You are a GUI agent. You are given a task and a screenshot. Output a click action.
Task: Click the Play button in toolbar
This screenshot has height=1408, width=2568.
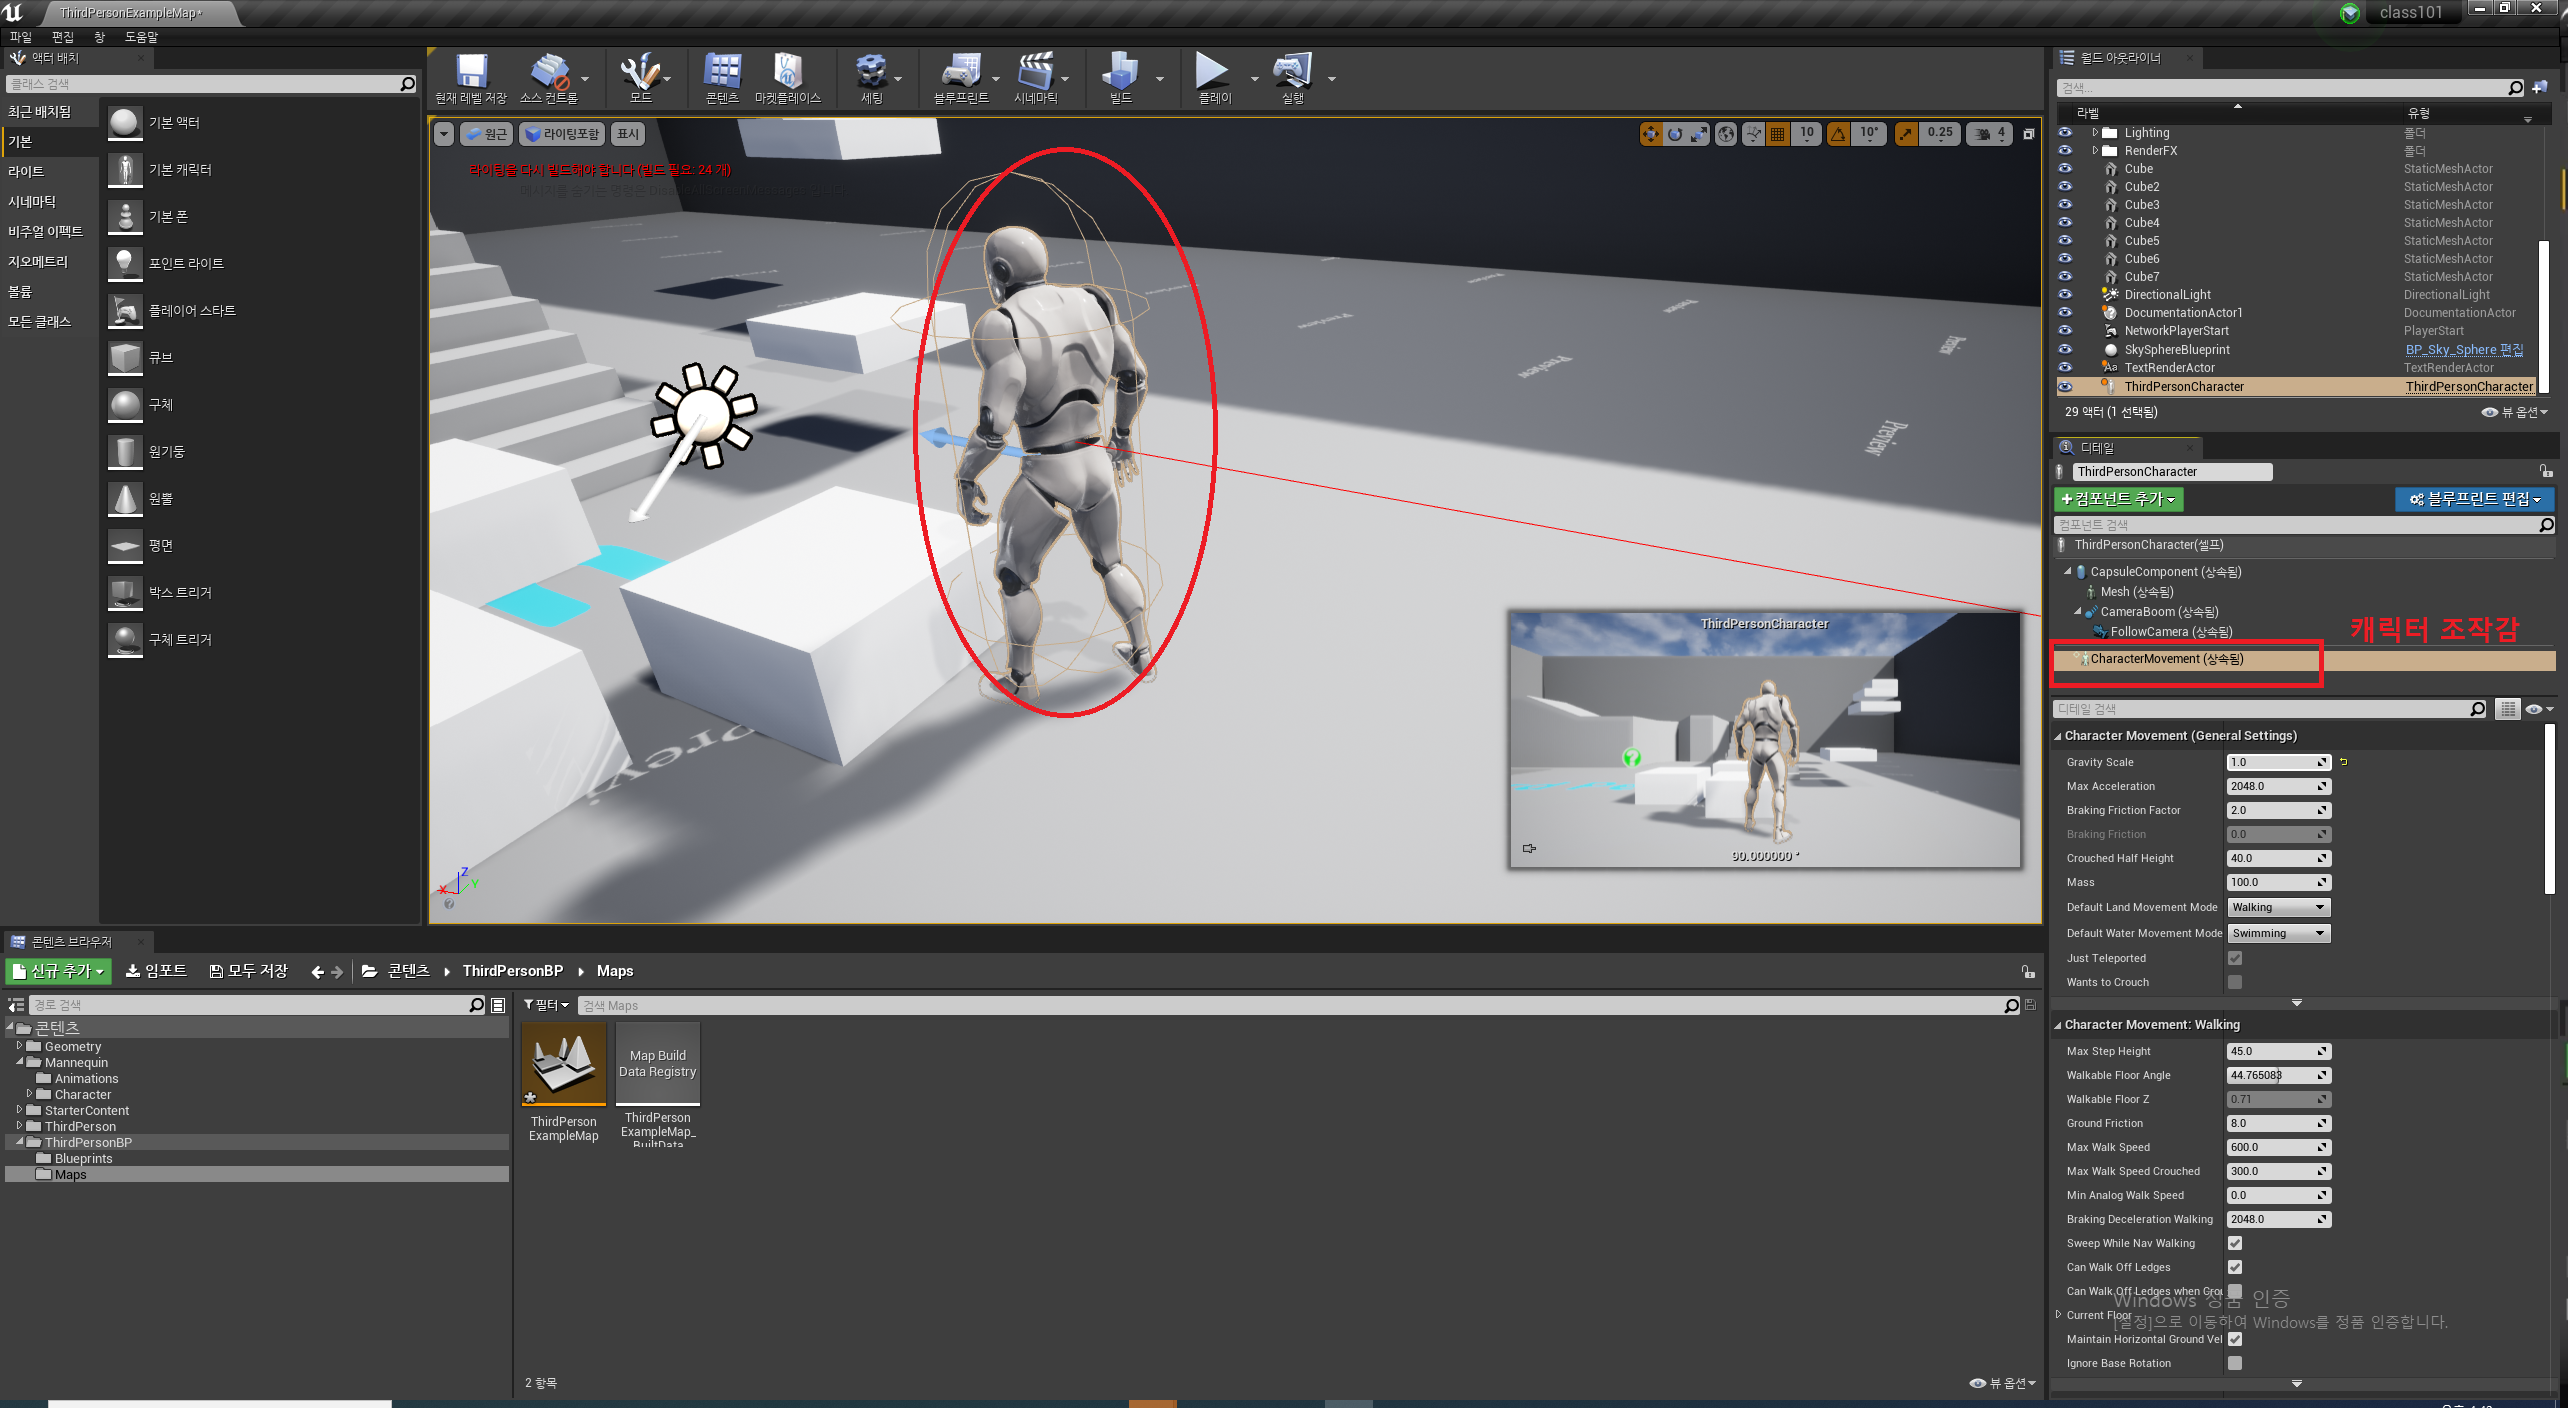click(1211, 73)
